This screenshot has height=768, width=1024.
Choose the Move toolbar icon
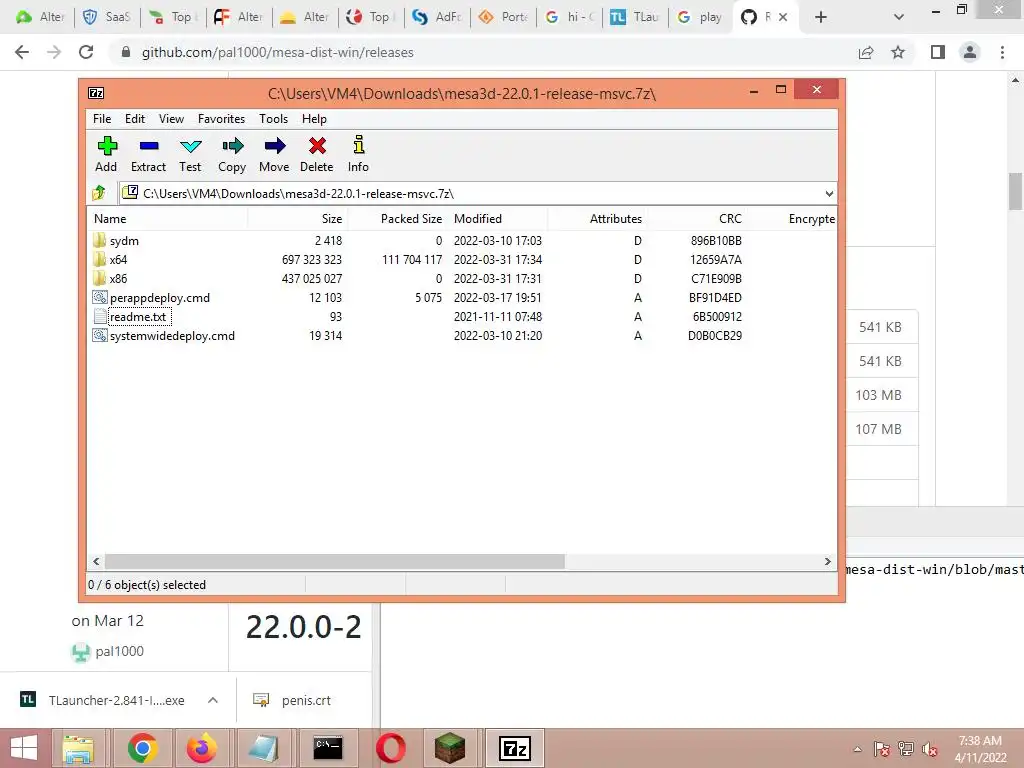click(x=275, y=146)
